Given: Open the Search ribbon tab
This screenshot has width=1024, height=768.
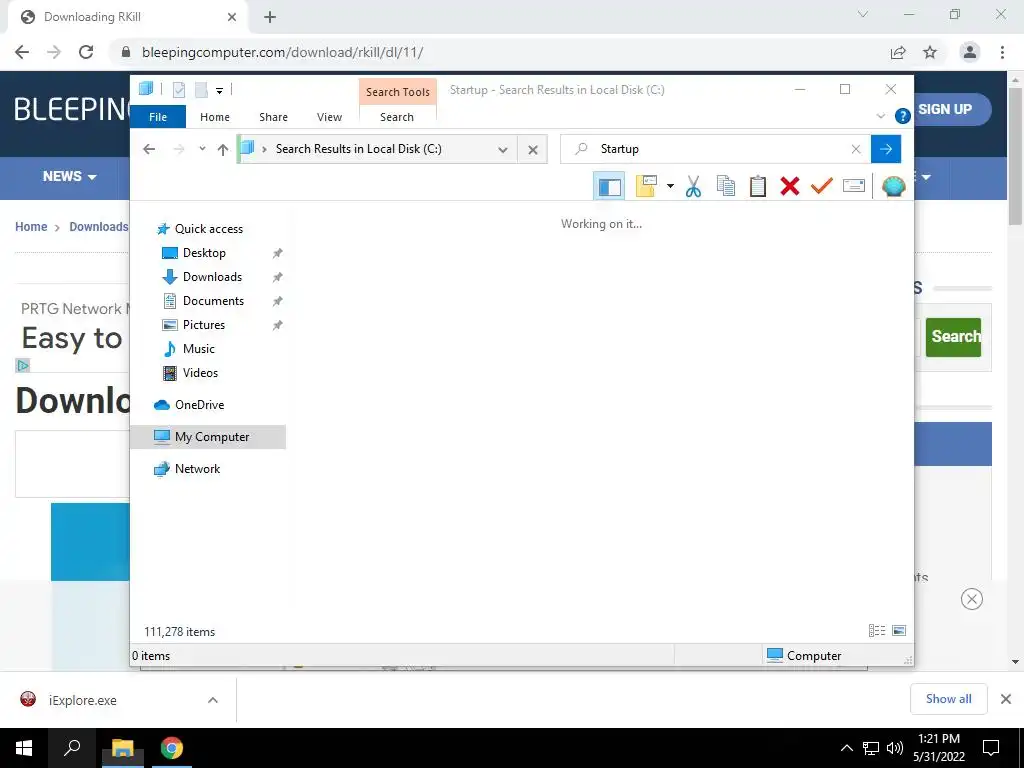Looking at the screenshot, I should coord(397,117).
